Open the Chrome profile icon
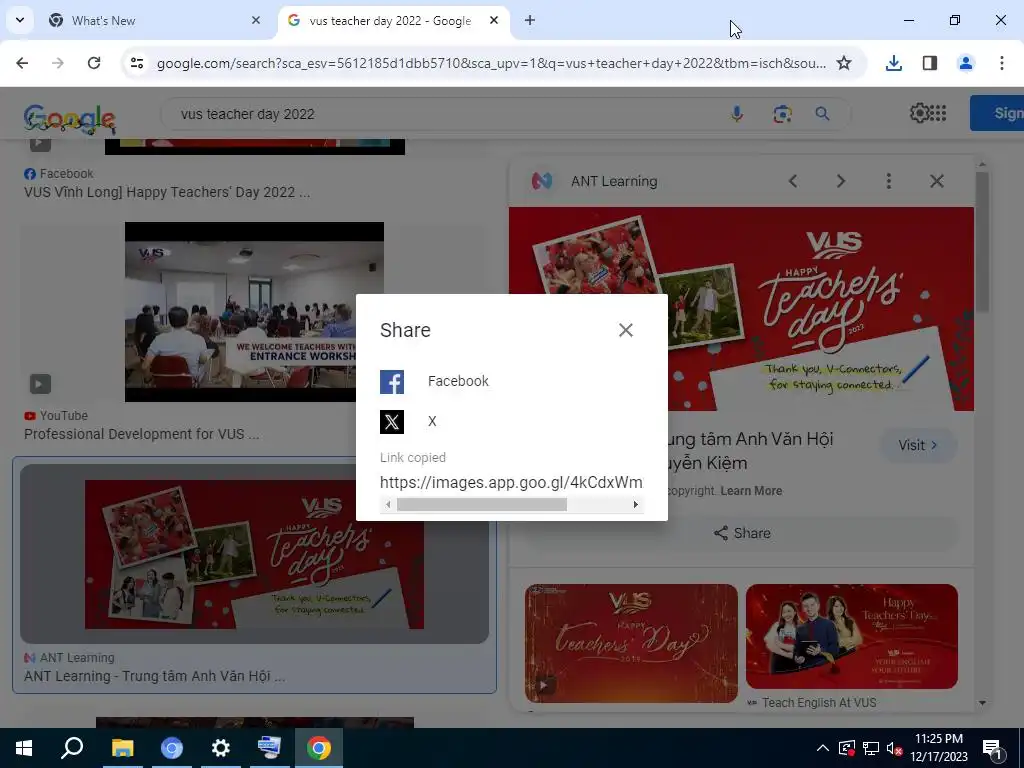The height and width of the screenshot is (768, 1024). pos(966,63)
